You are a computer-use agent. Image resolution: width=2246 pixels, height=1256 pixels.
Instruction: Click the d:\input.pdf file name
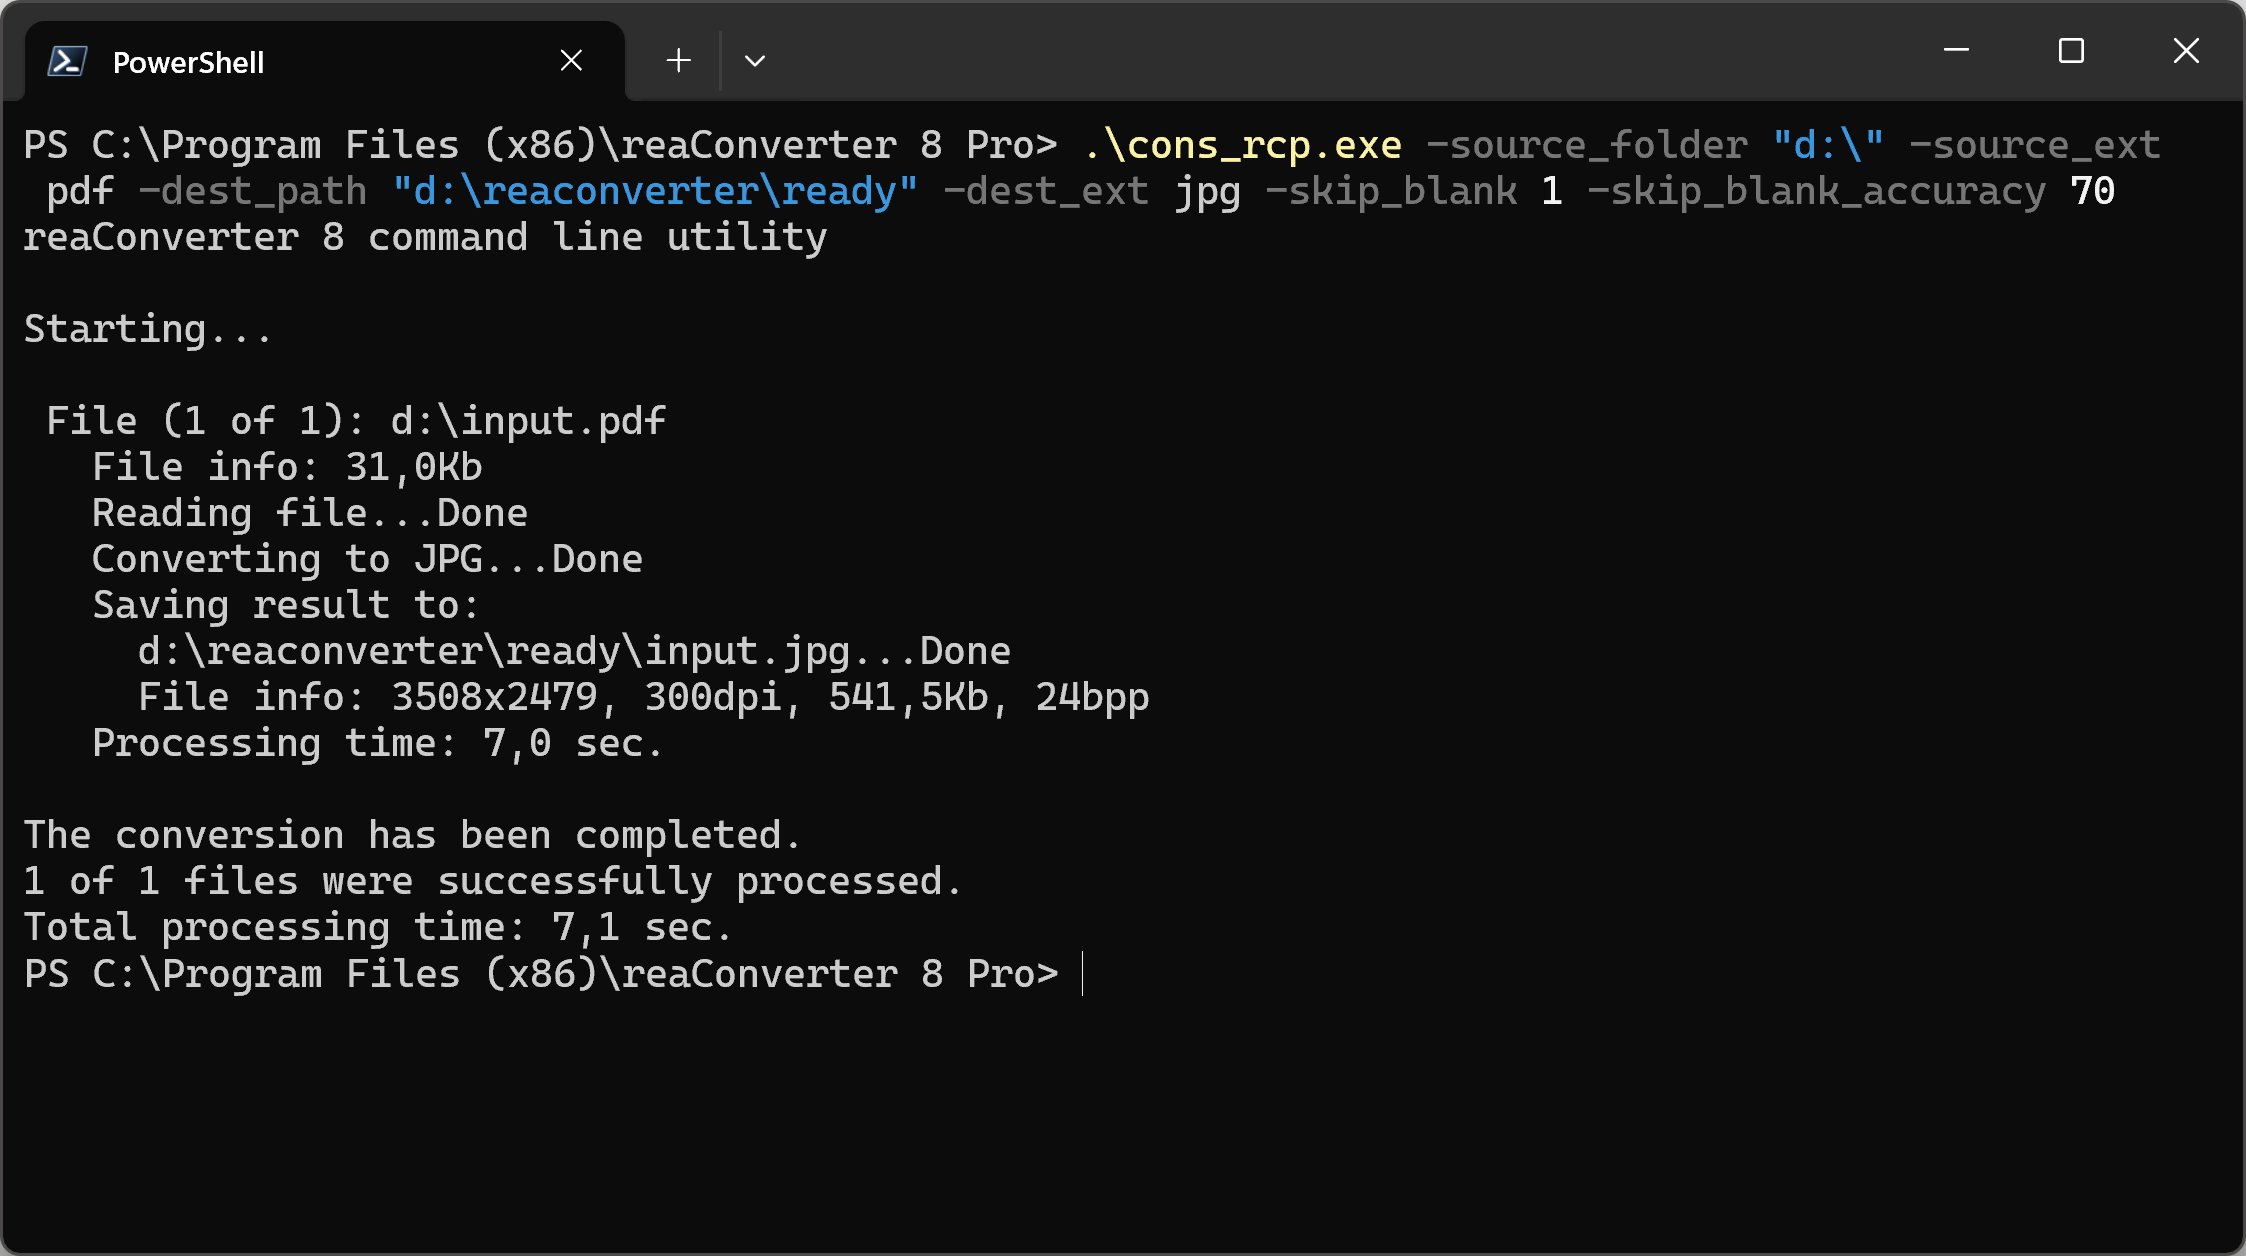coord(528,421)
